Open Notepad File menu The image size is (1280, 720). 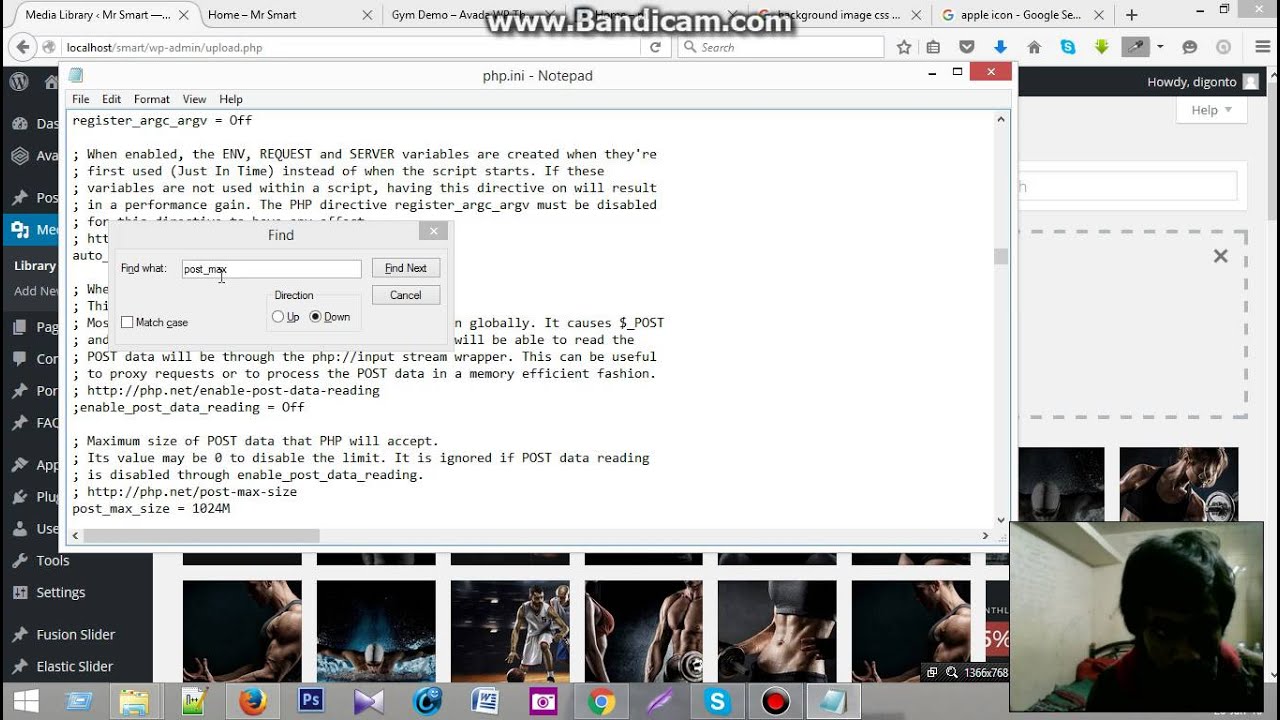[x=81, y=99]
